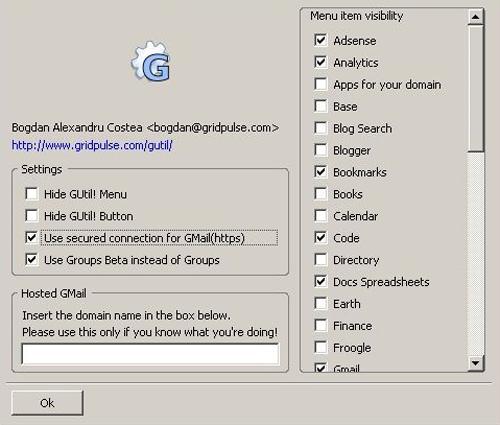The height and width of the screenshot is (425, 500).
Task: Click the scrollbar track below the thumb
Action: click(476, 253)
